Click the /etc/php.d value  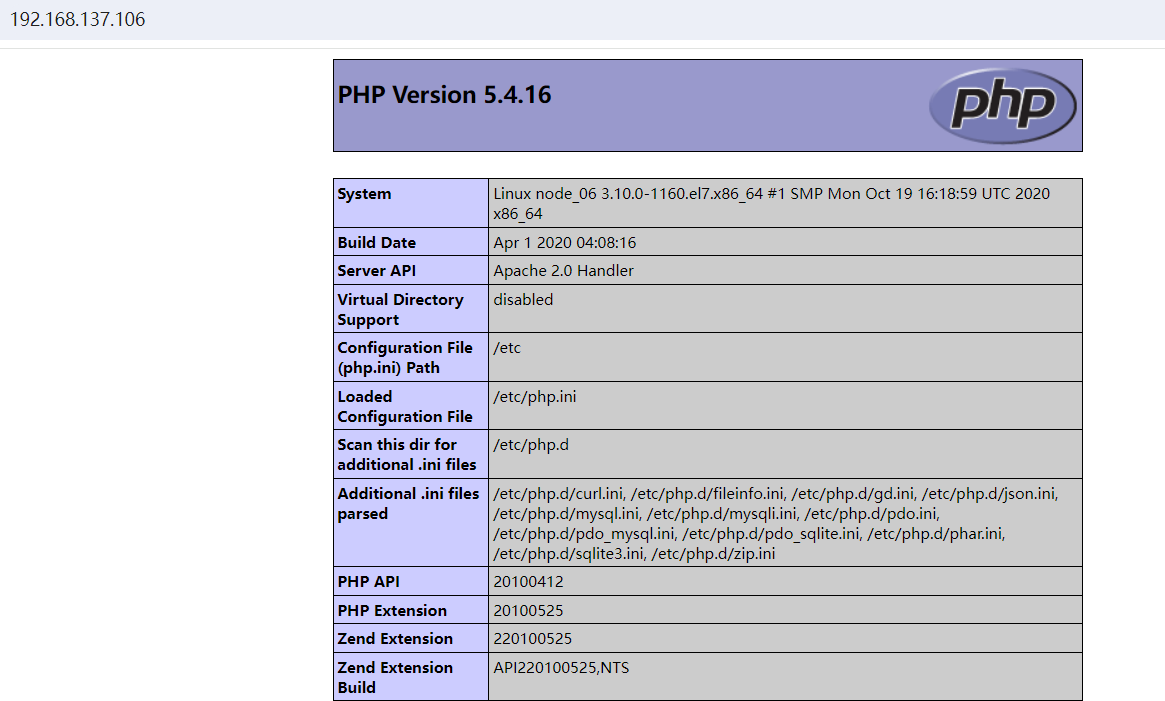pos(531,445)
